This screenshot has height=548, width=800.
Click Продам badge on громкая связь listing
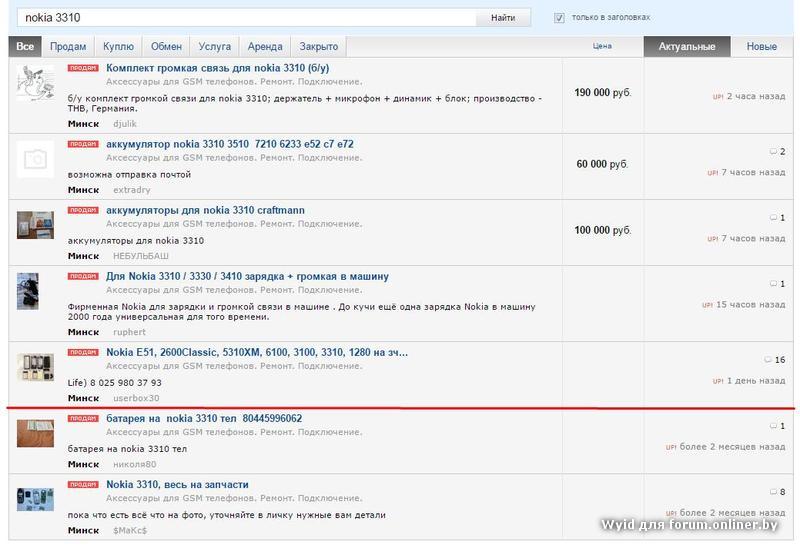click(x=83, y=68)
